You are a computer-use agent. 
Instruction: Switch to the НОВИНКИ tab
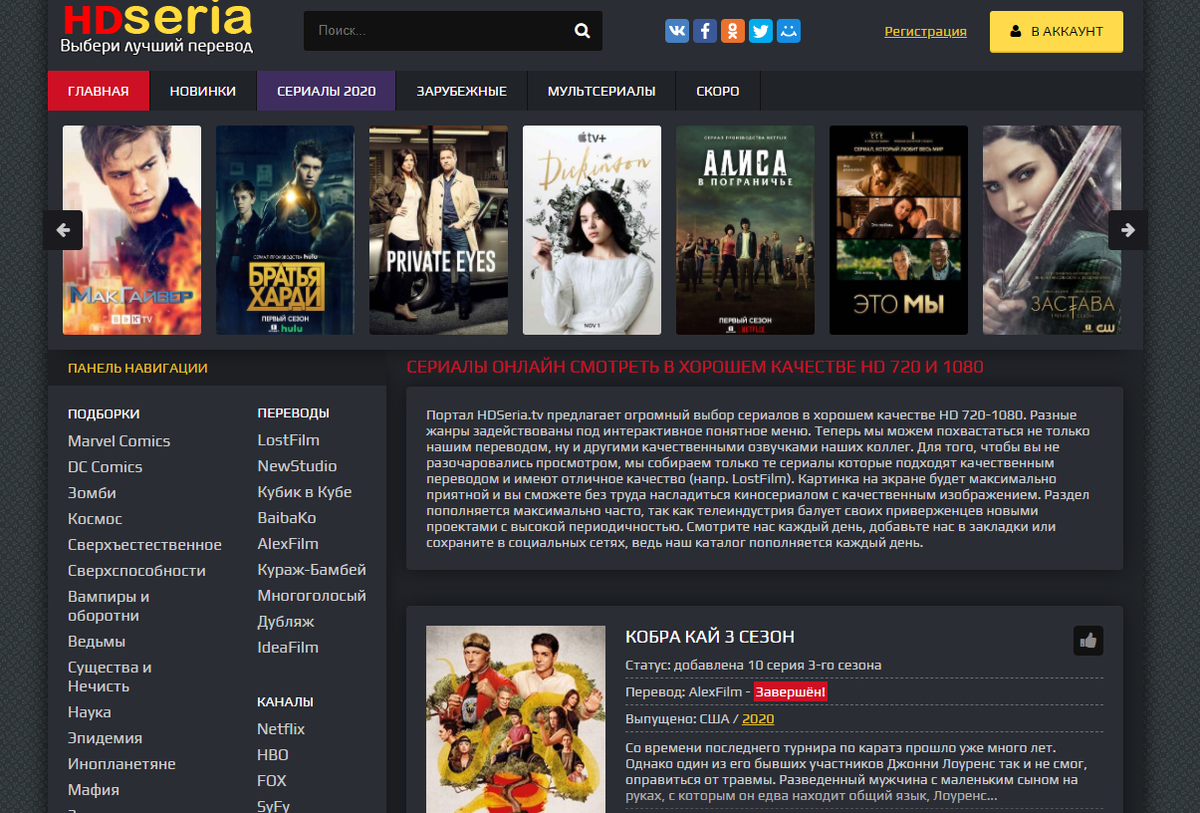click(x=205, y=90)
